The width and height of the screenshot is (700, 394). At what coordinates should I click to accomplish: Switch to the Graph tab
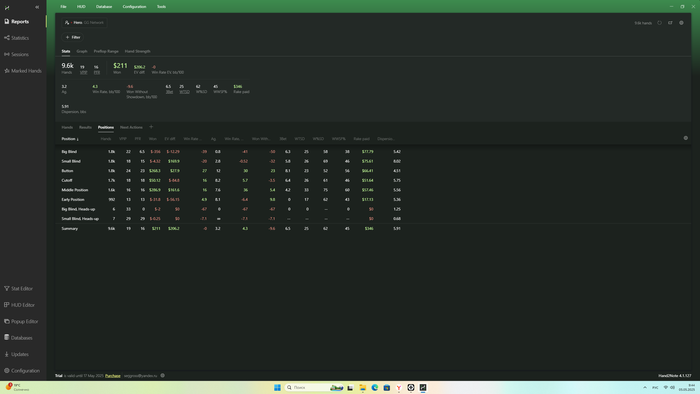[82, 51]
